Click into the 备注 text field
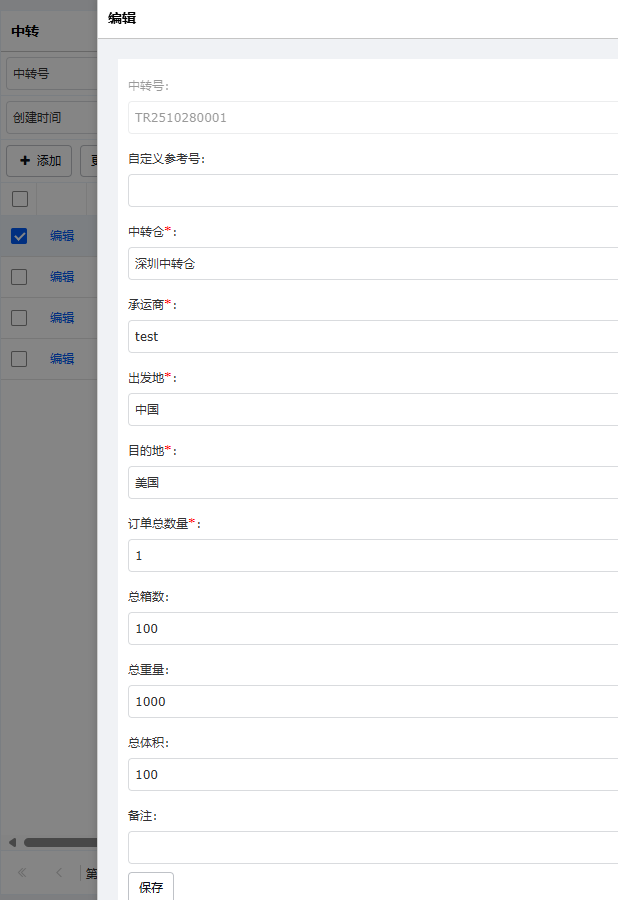 coord(372,848)
